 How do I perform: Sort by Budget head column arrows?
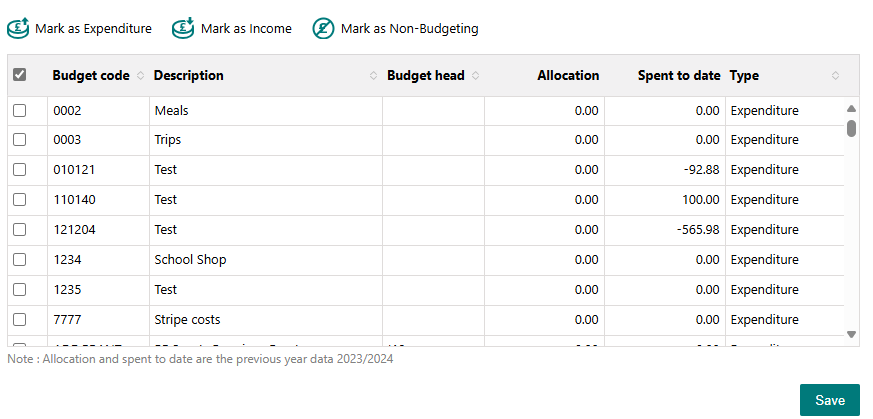click(475, 76)
